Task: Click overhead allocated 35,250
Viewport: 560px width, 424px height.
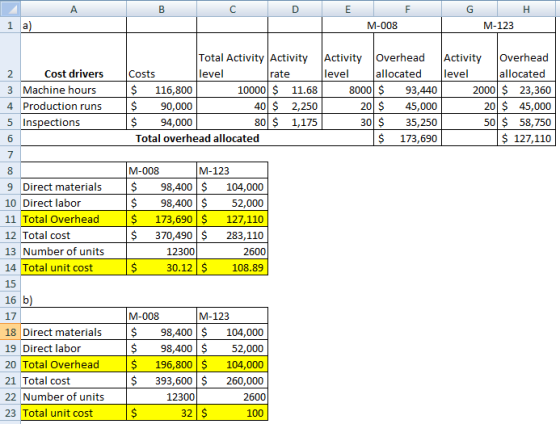Action: pyautogui.click(x=408, y=122)
